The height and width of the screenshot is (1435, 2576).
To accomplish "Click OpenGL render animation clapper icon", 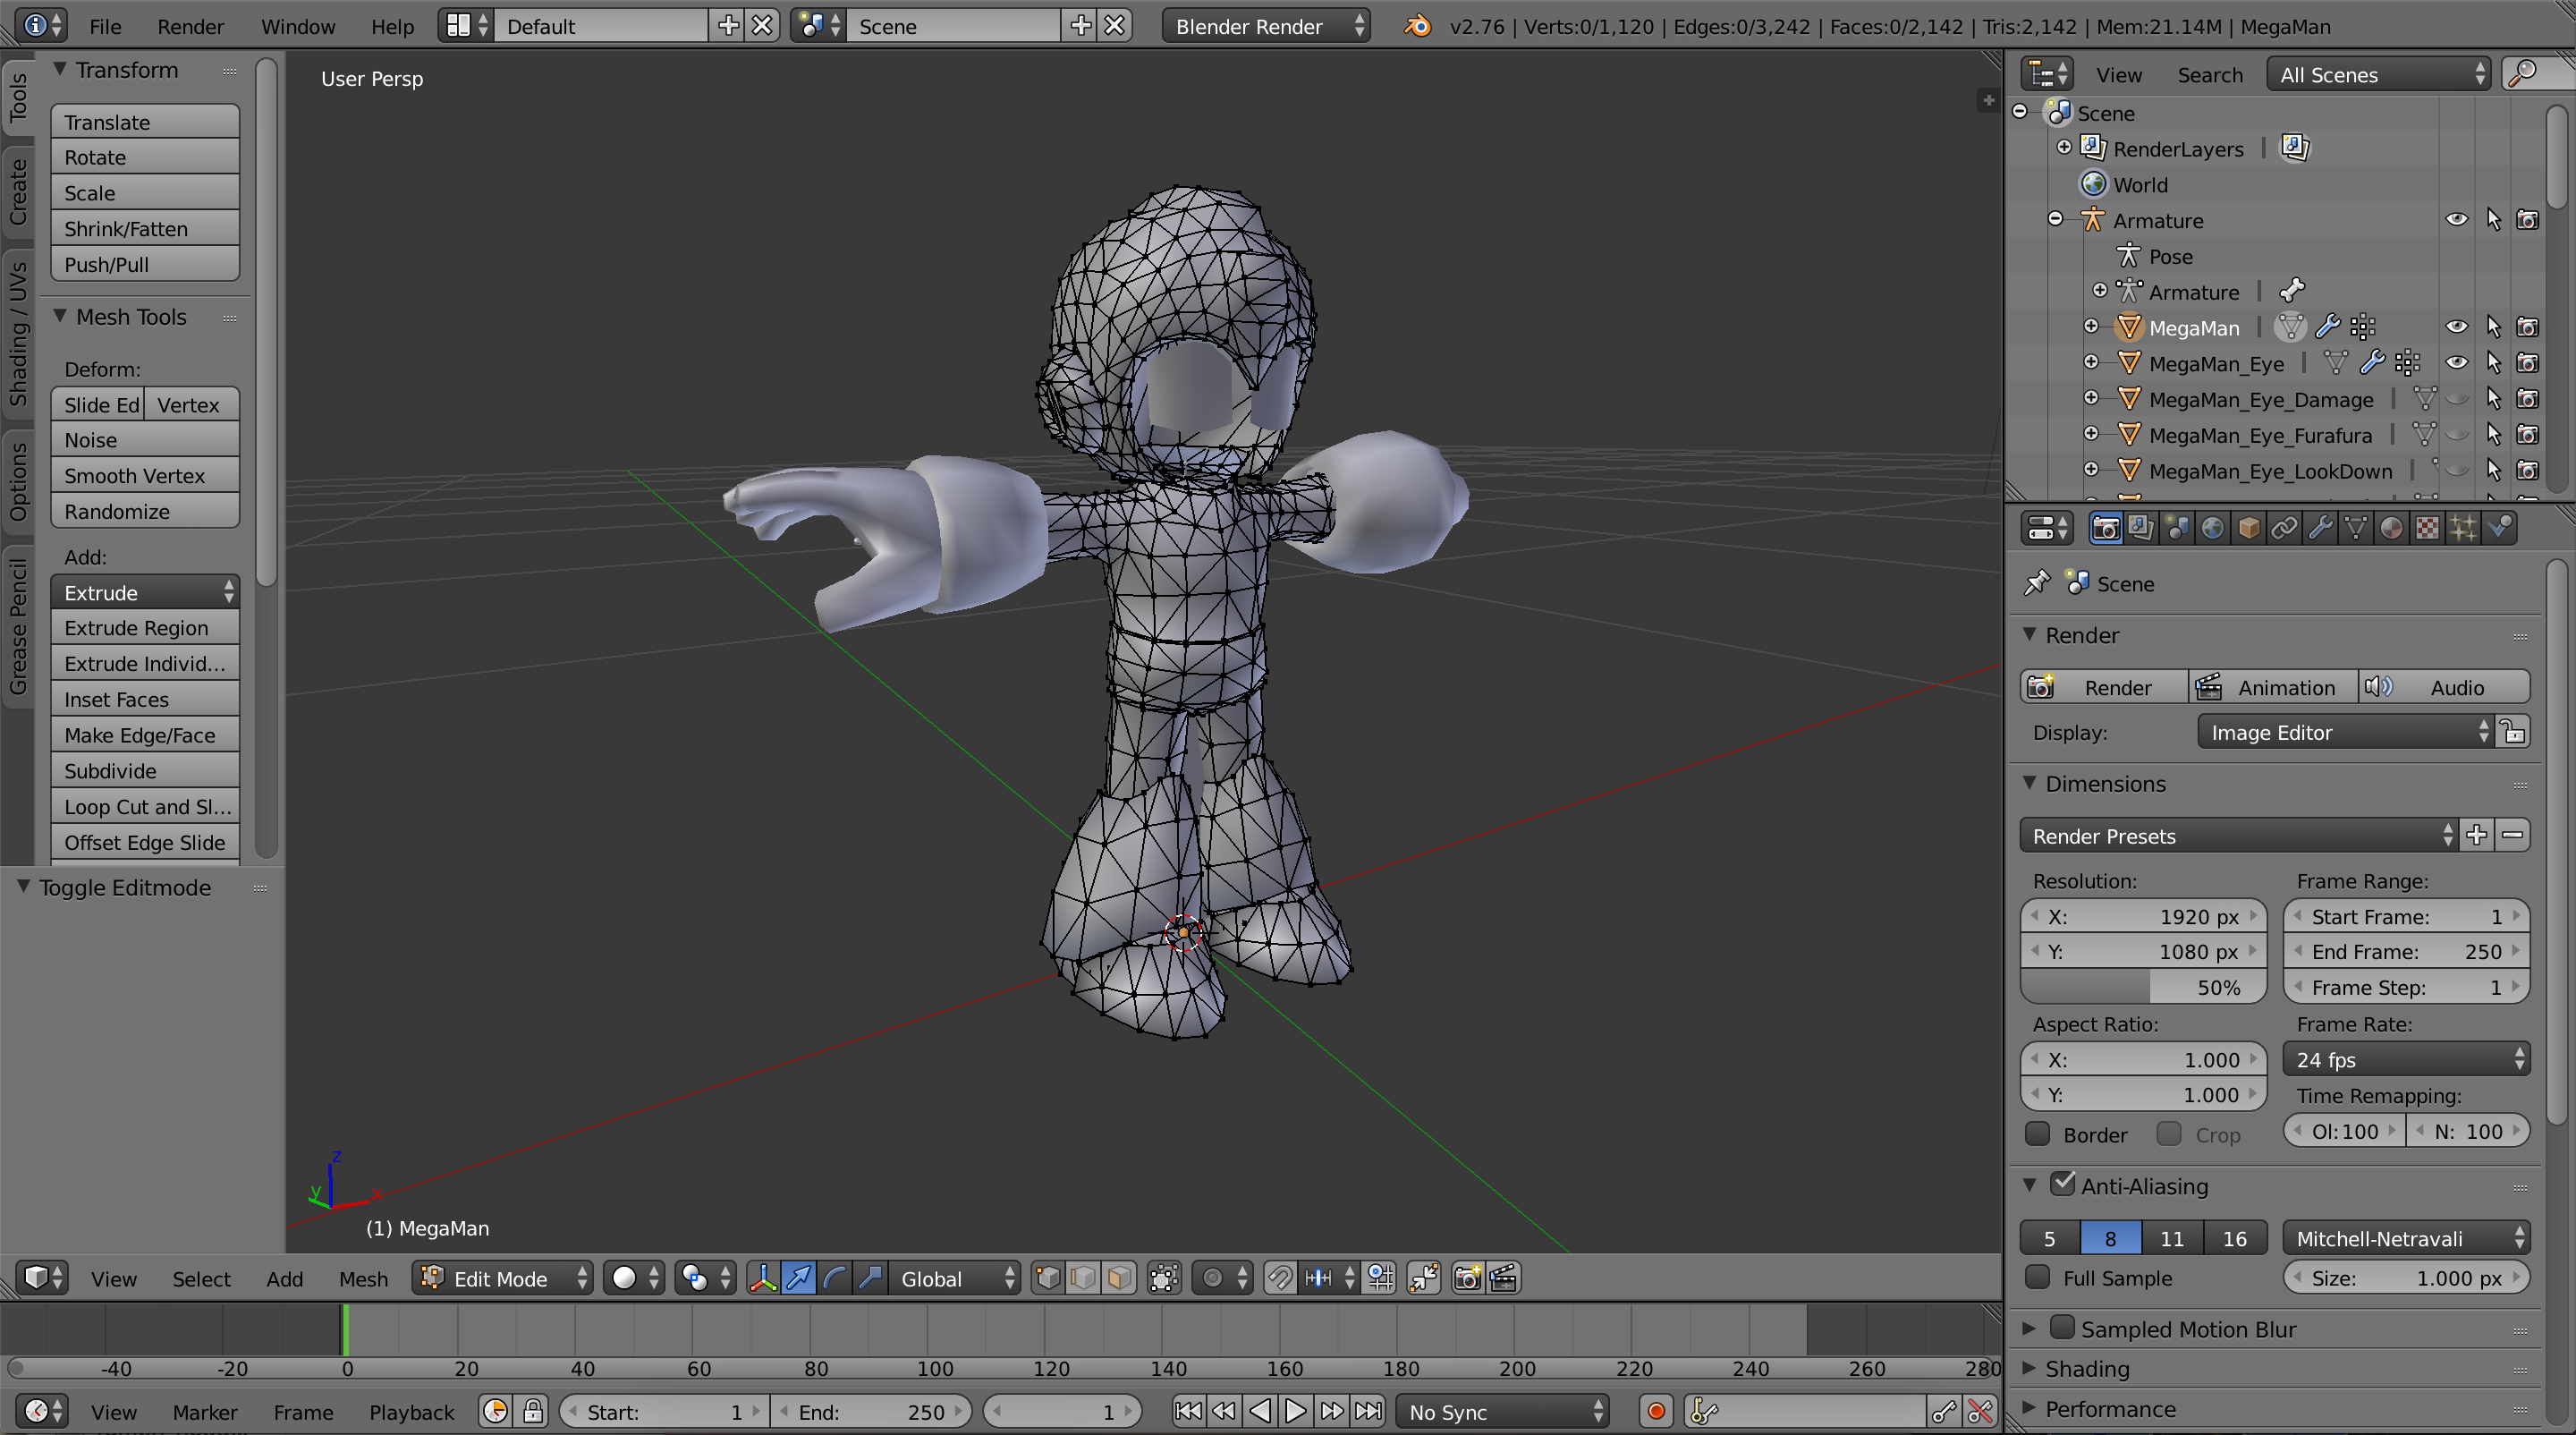I will 1503,1278.
